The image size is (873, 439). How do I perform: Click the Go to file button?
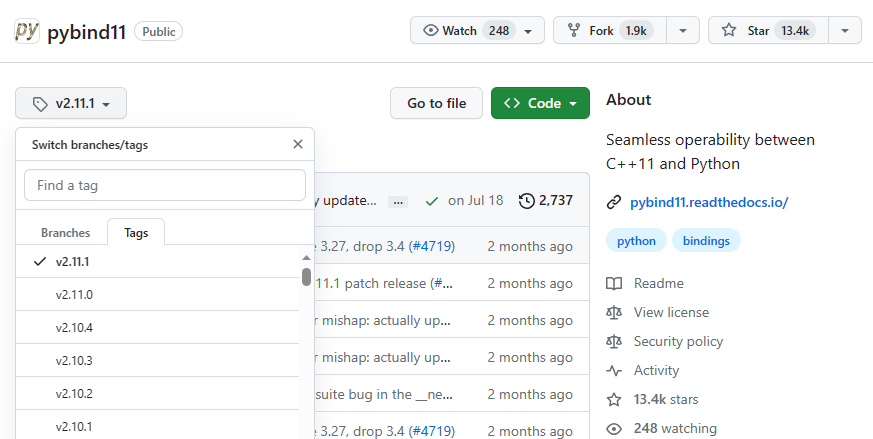(x=436, y=103)
